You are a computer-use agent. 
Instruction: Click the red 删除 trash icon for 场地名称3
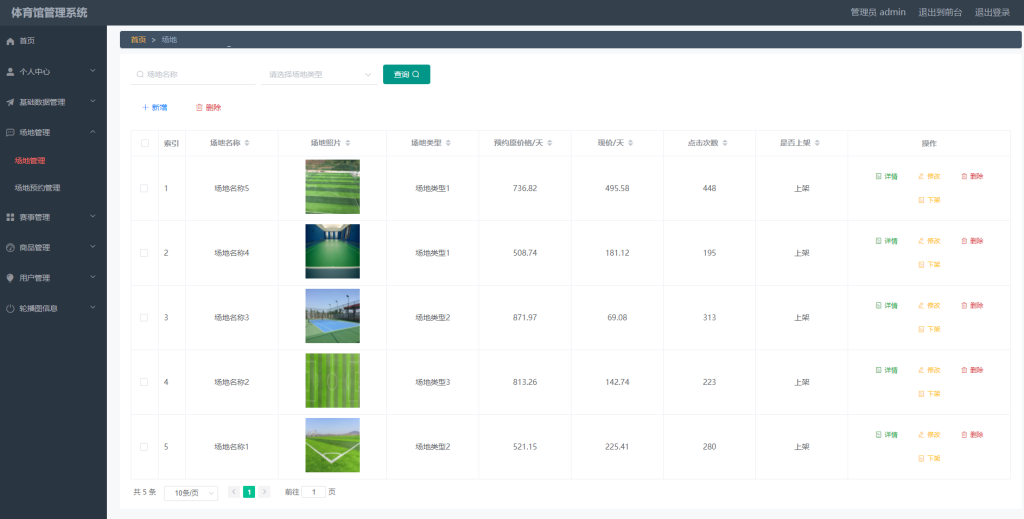pyautogui.click(x=965, y=306)
